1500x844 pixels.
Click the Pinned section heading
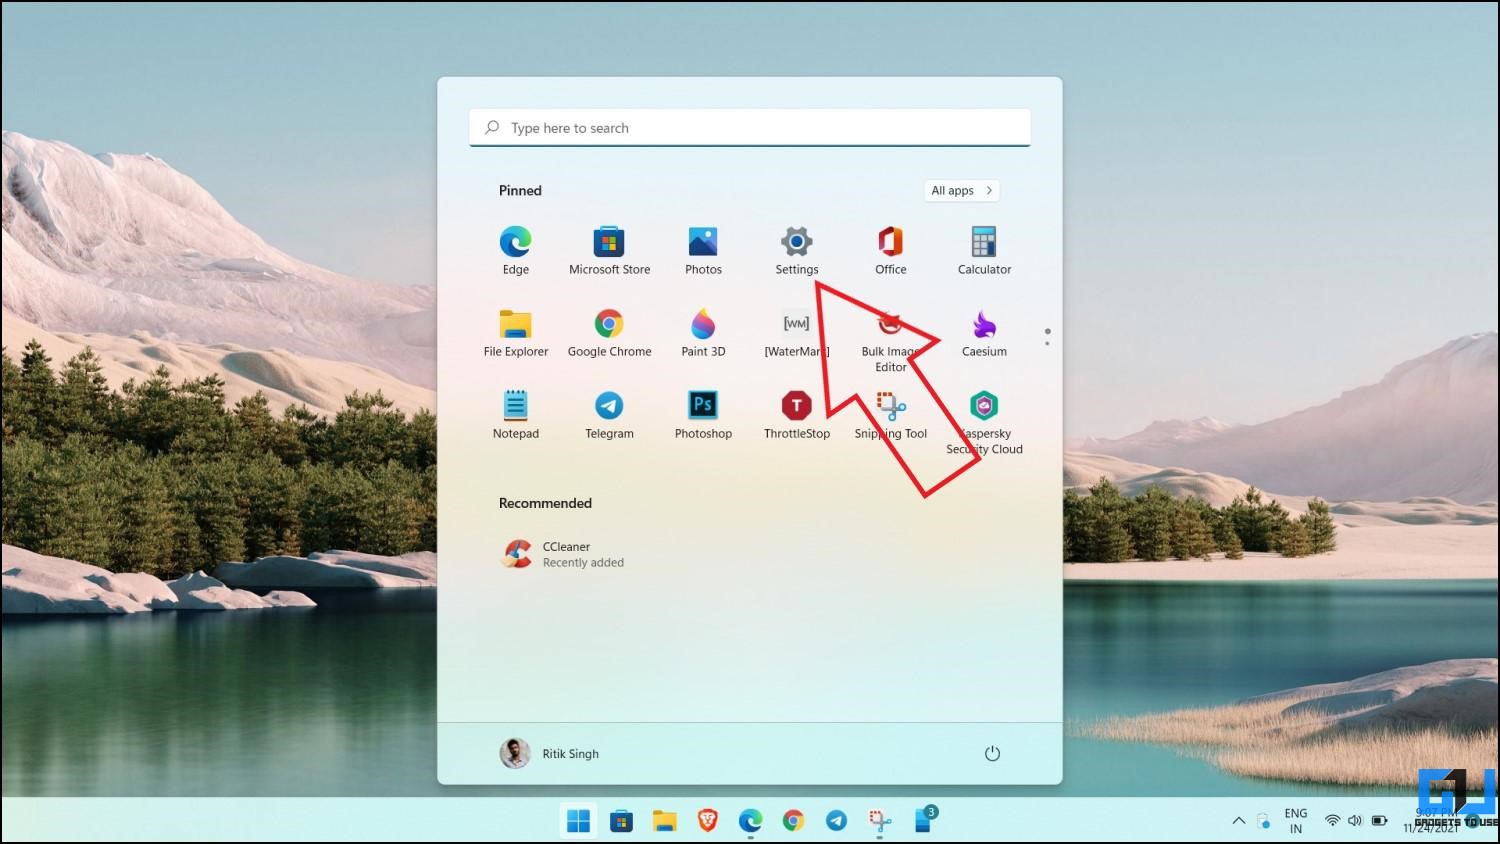[520, 190]
